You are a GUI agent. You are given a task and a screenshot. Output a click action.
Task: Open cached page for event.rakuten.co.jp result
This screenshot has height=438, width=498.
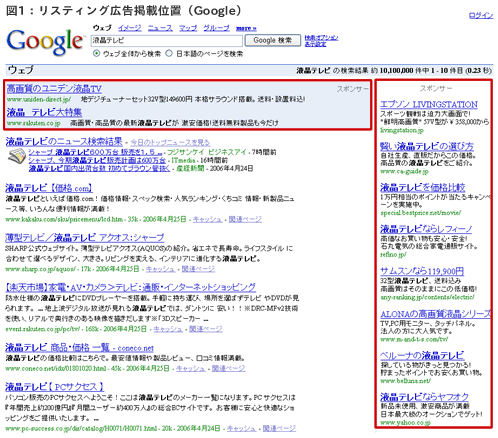click(168, 329)
